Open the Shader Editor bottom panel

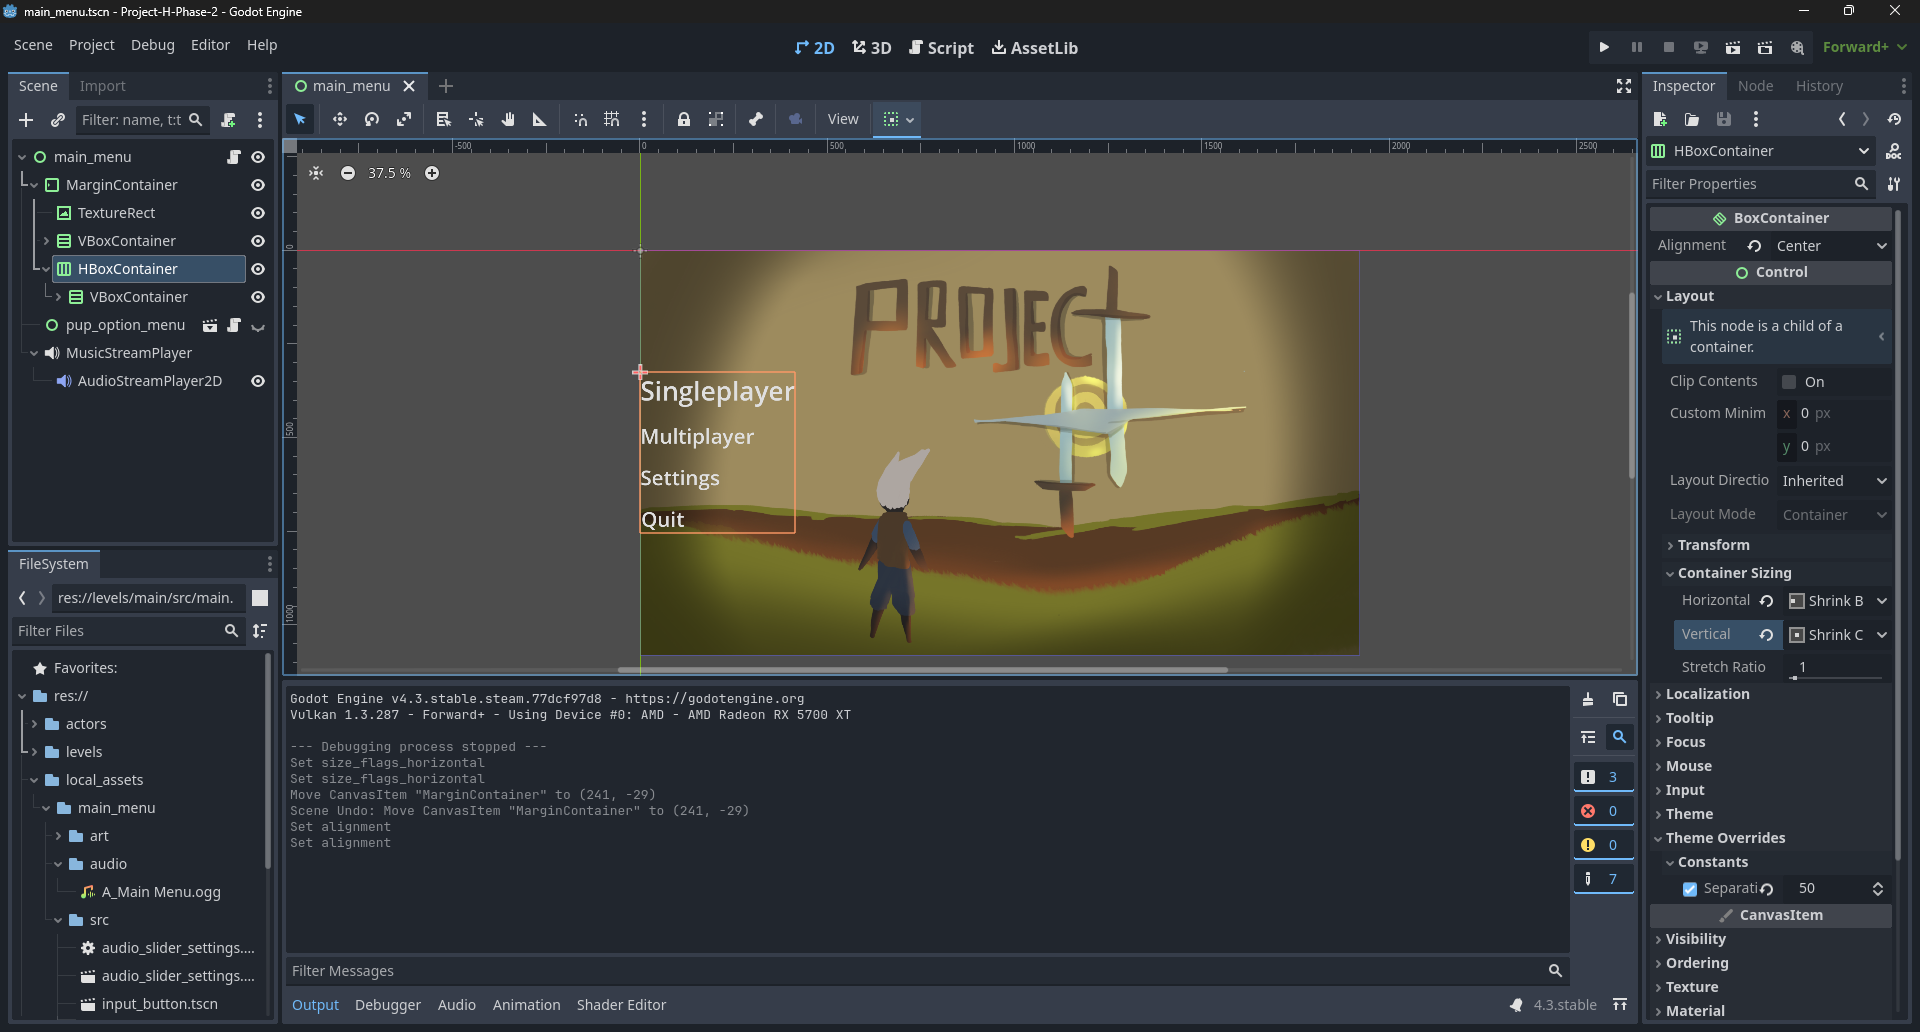click(621, 1005)
